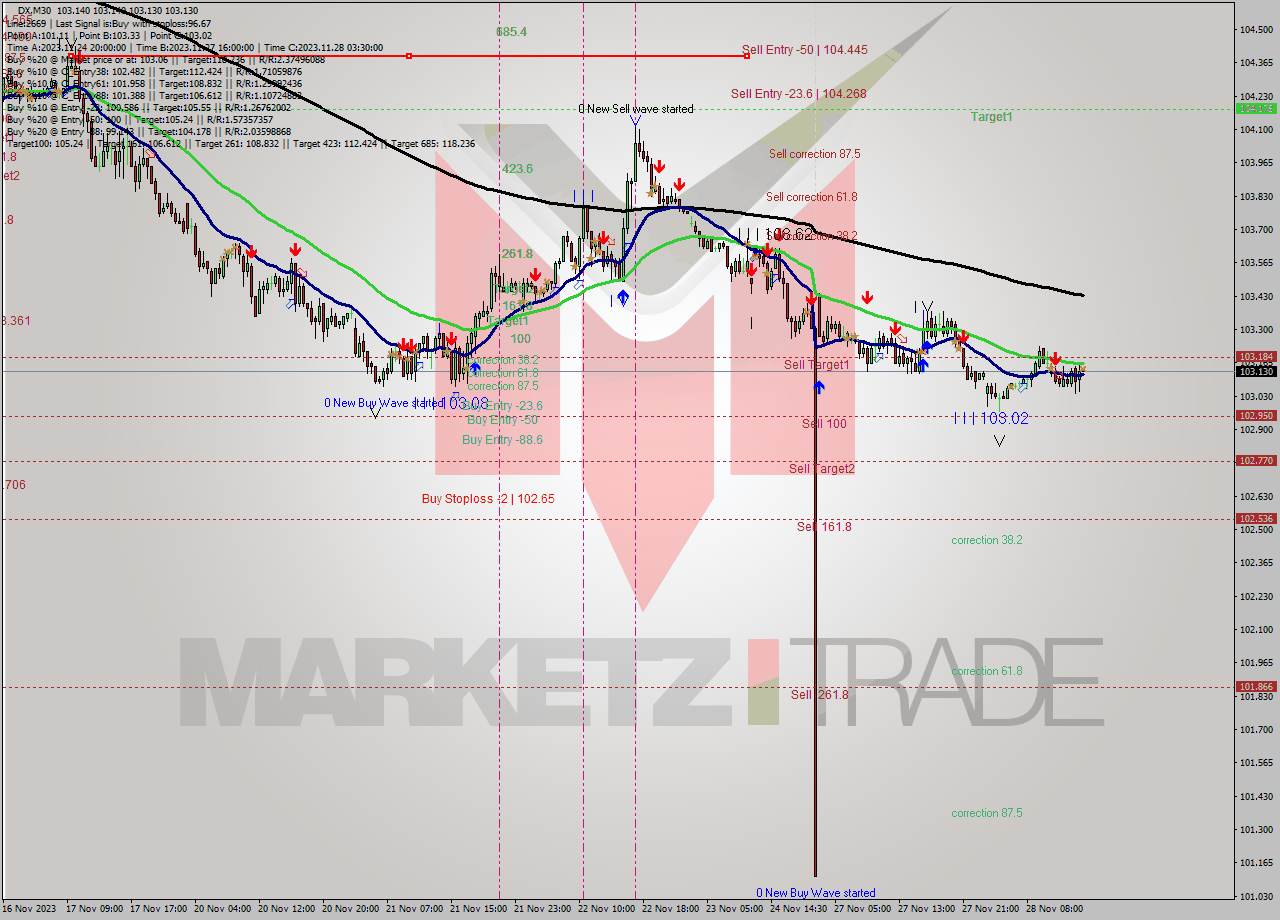
Task: Click the 'Sell Entry -23.6 | 104.268' label
Action: 798,94
